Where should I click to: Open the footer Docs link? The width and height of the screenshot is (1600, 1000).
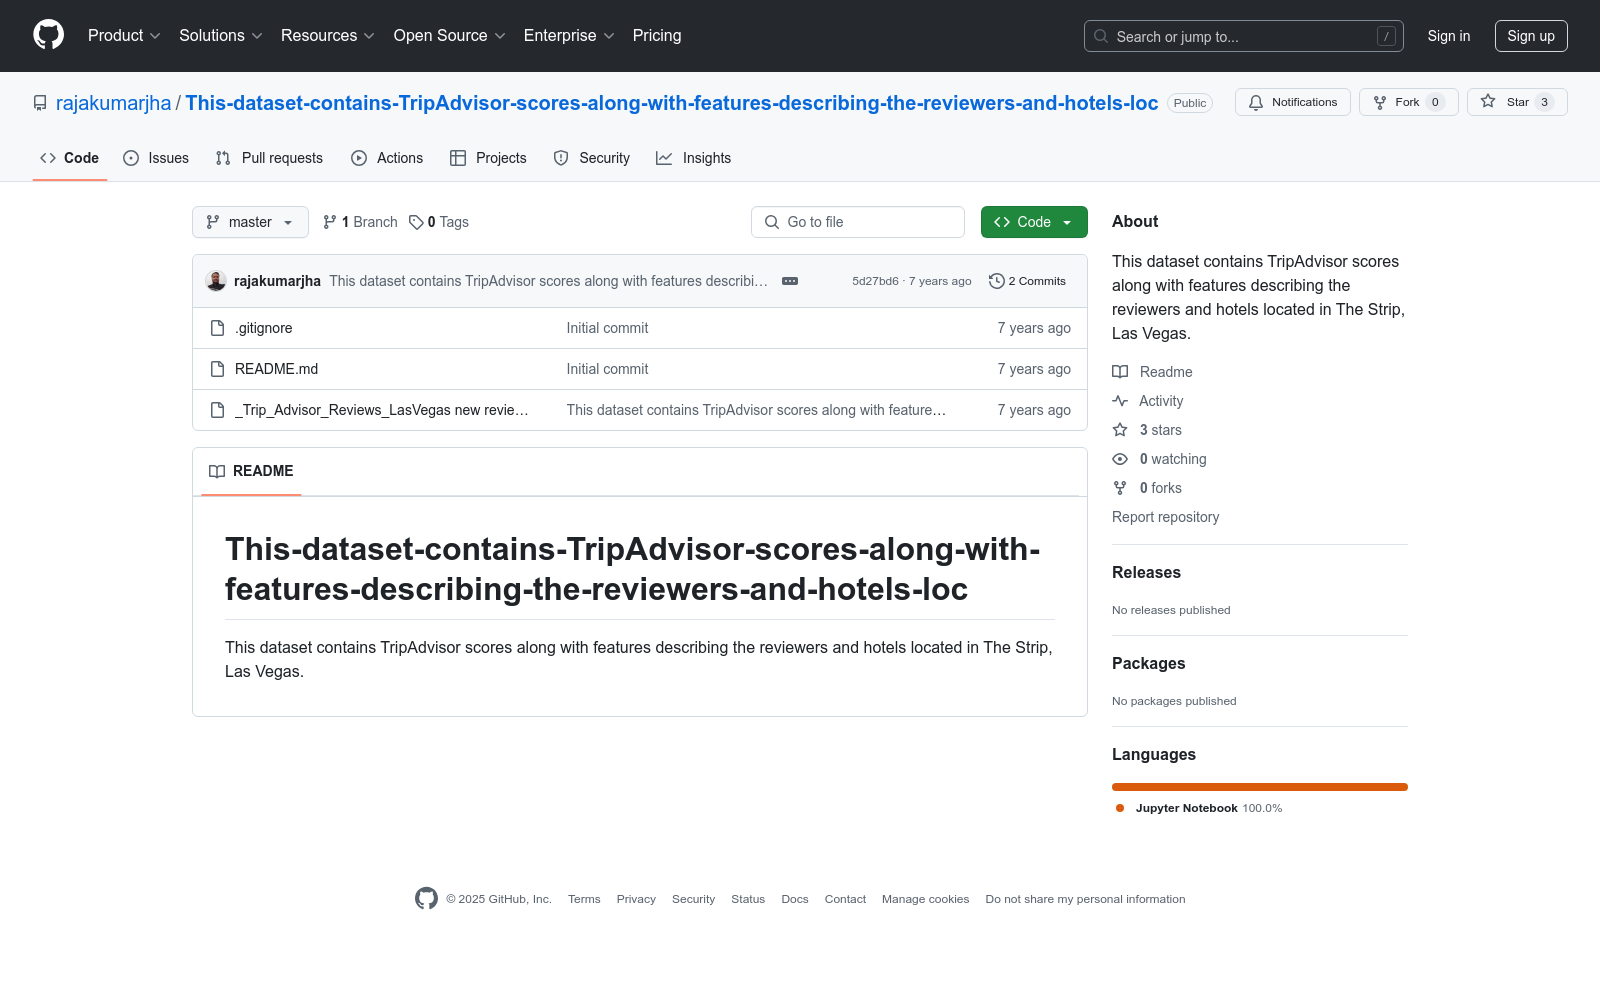(x=795, y=899)
